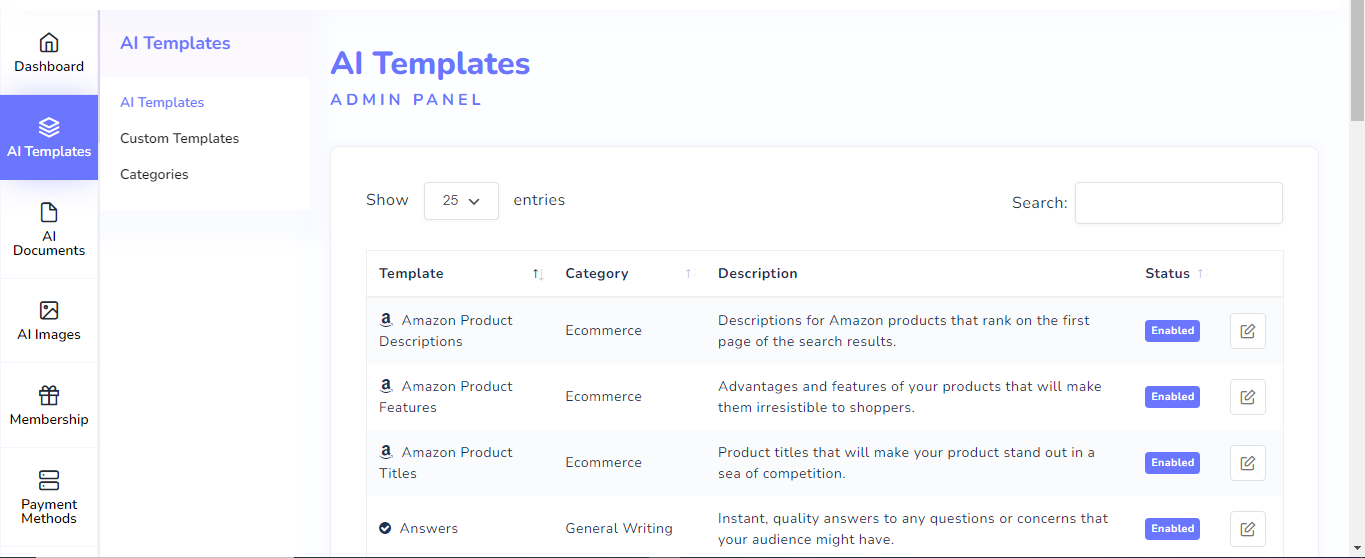Click the Dashboard home icon

tap(49, 43)
